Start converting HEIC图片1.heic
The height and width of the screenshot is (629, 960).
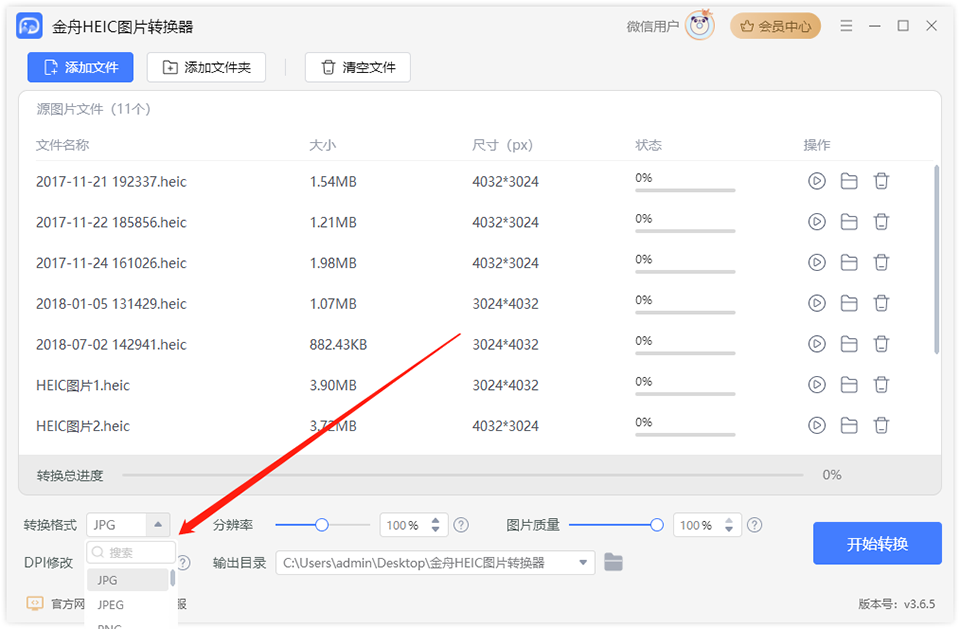817,385
